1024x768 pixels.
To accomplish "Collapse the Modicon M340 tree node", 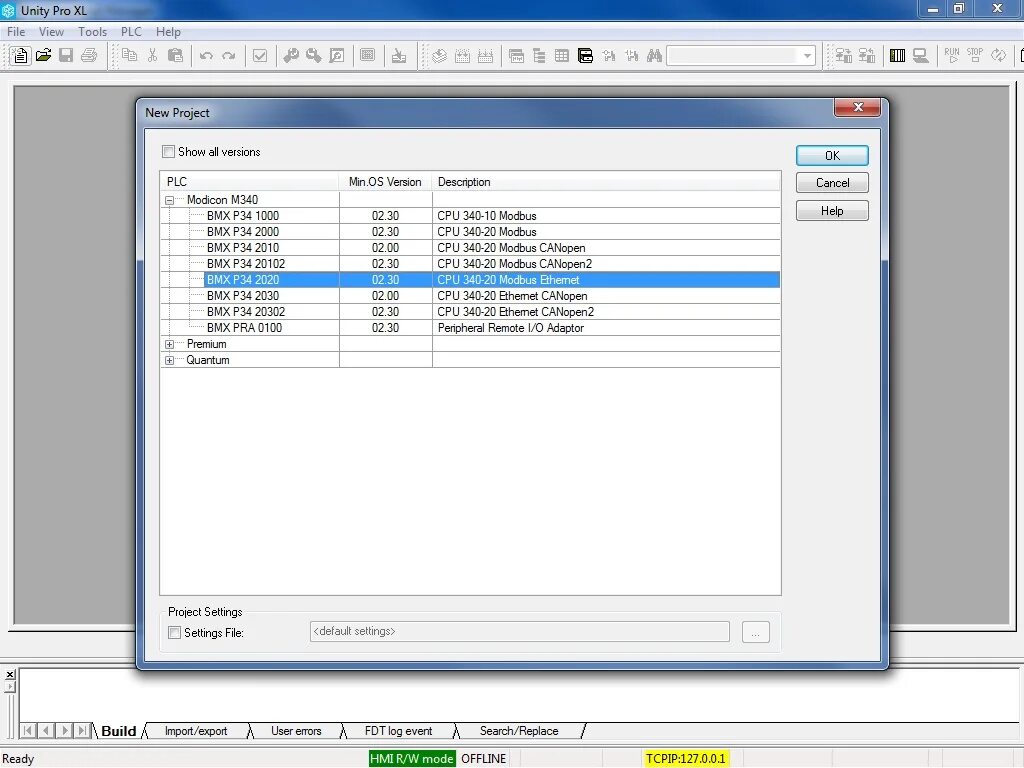I will [x=170, y=200].
